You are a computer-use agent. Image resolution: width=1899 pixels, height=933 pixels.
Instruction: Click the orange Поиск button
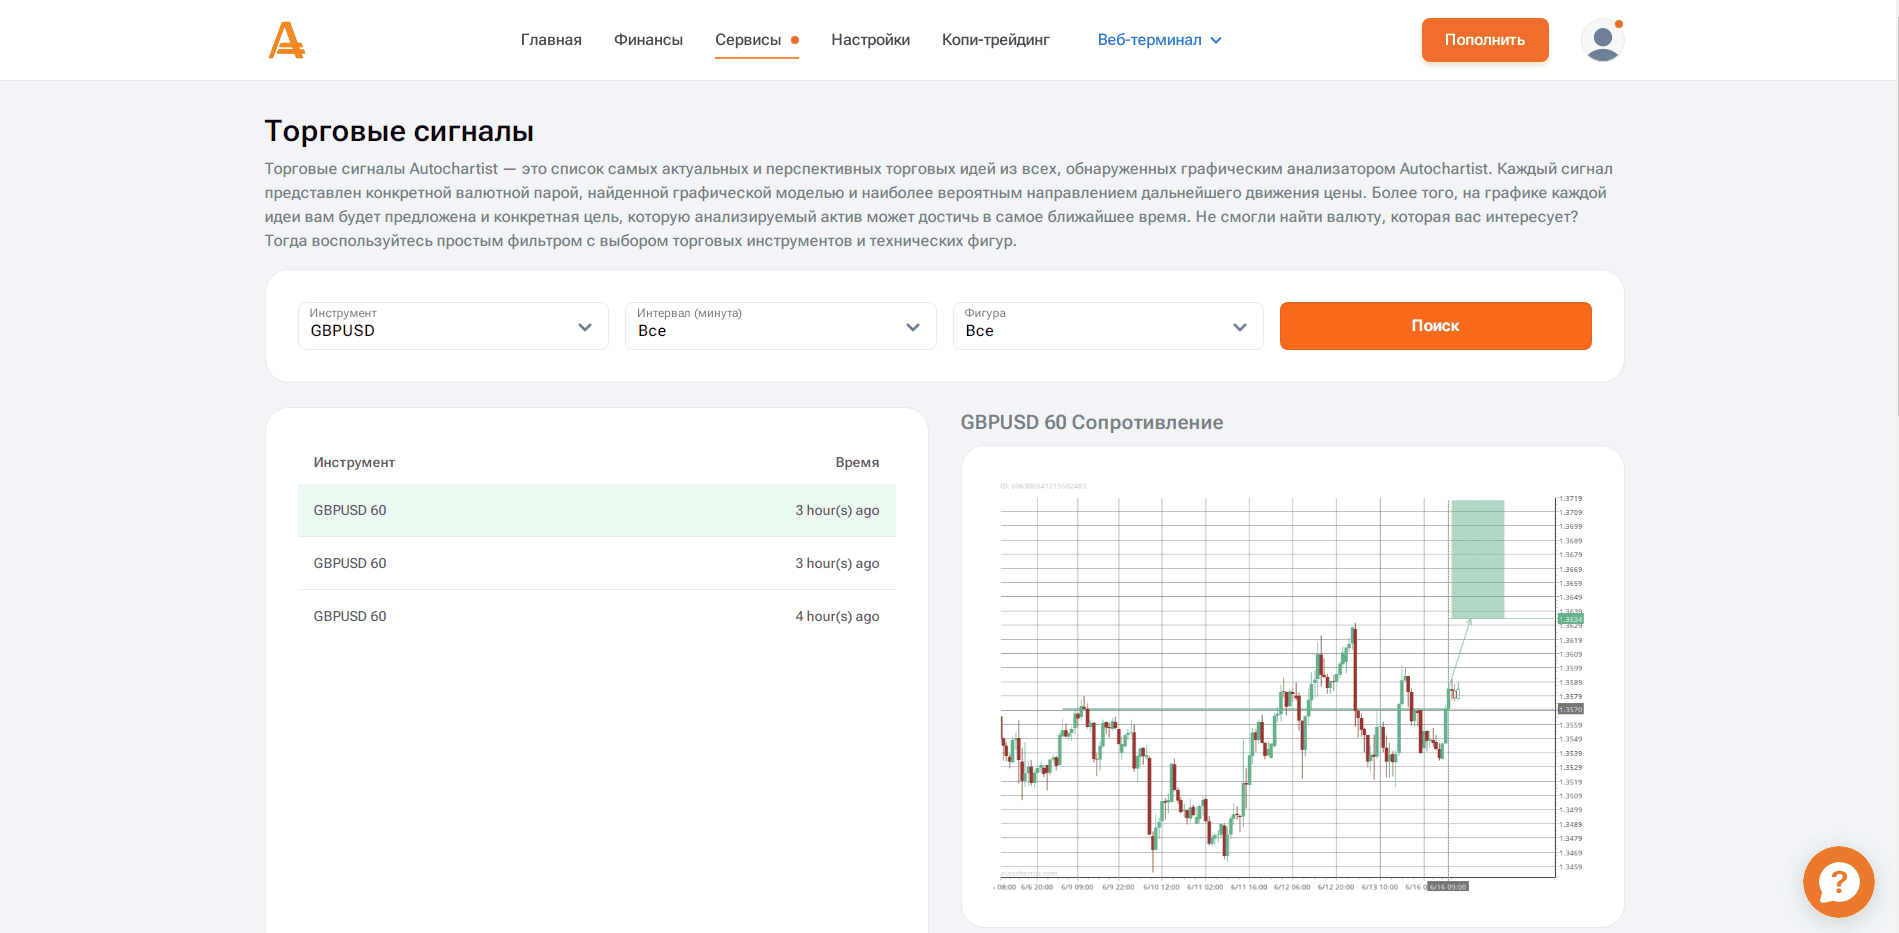tap(1435, 326)
